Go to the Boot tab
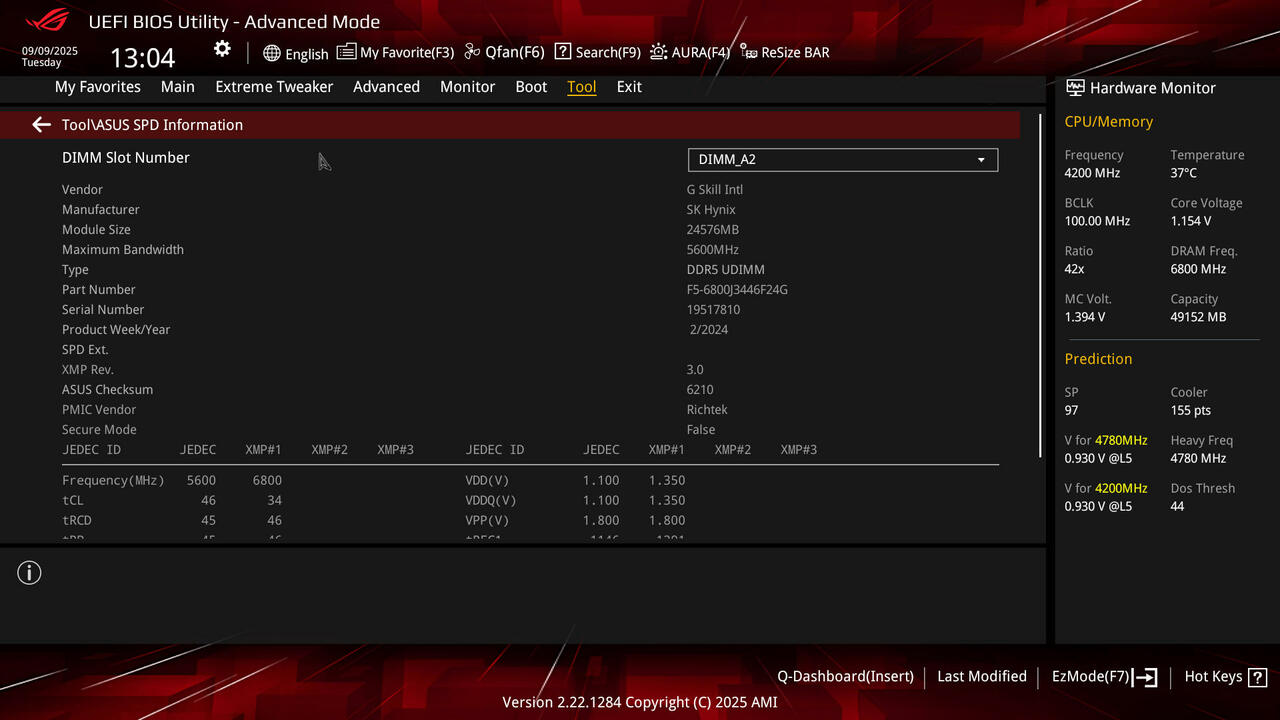Screen dimensions: 1280x720 pyautogui.click(x=531, y=87)
